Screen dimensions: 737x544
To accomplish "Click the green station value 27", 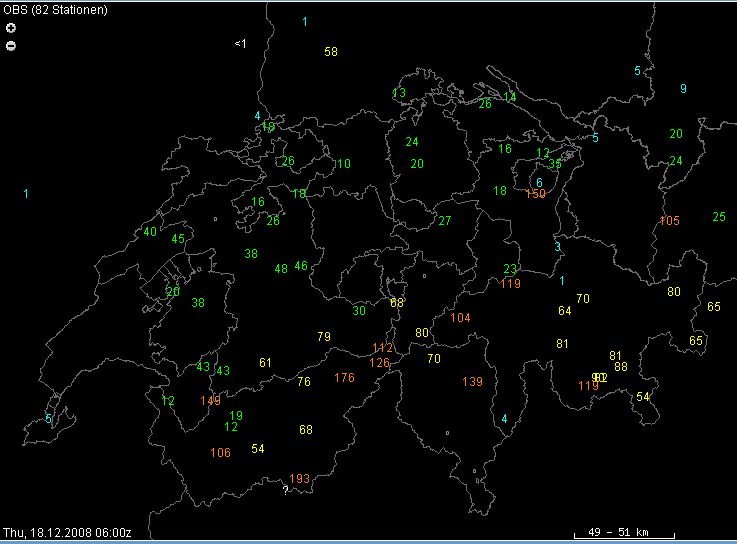I will 445,221.
